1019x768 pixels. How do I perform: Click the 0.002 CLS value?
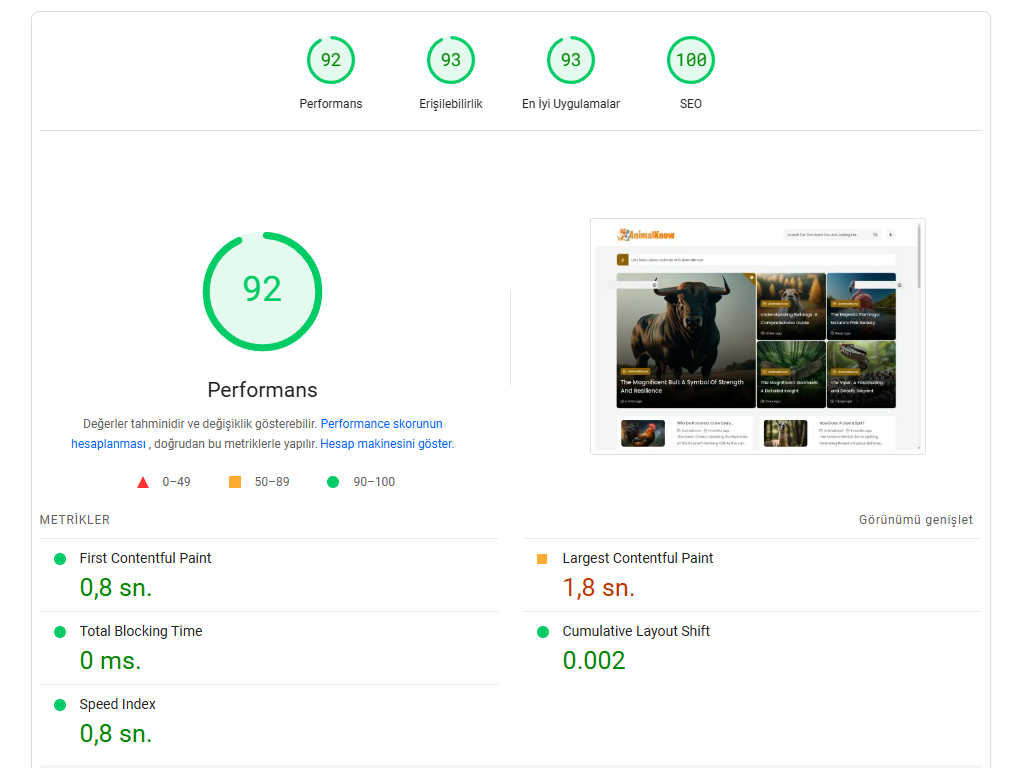pos(594,660)
